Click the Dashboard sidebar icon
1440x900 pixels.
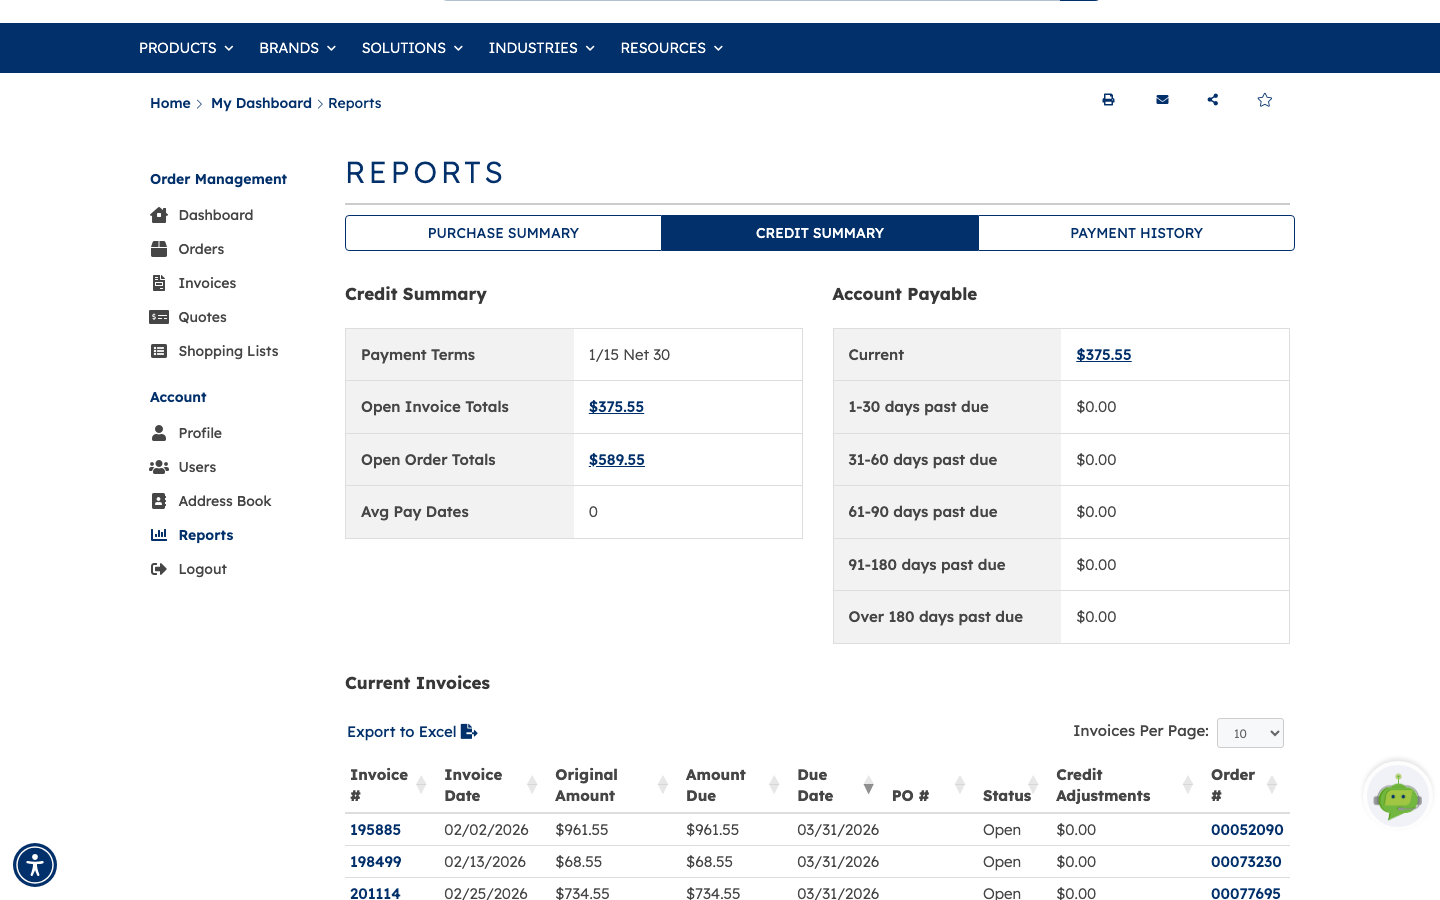159,215
